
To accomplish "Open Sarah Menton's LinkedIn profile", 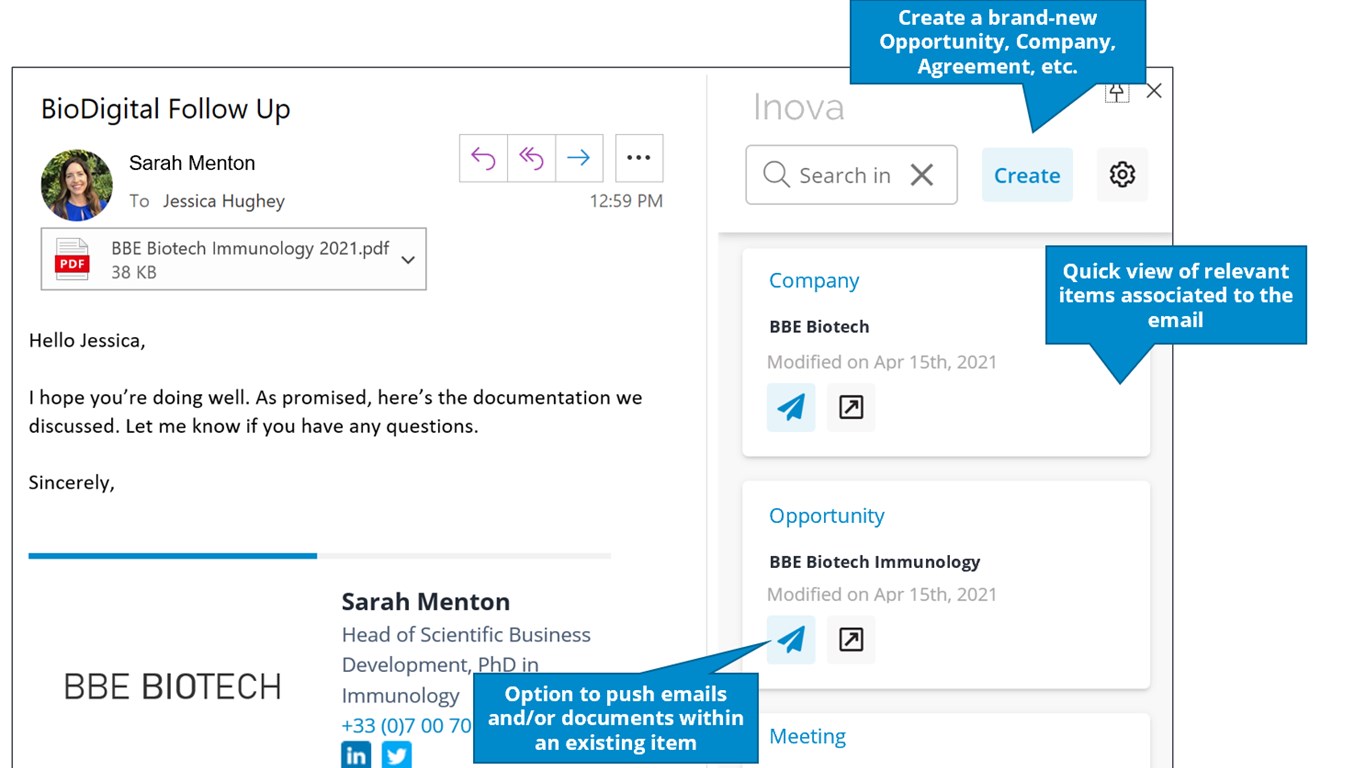I will [356, 754].
